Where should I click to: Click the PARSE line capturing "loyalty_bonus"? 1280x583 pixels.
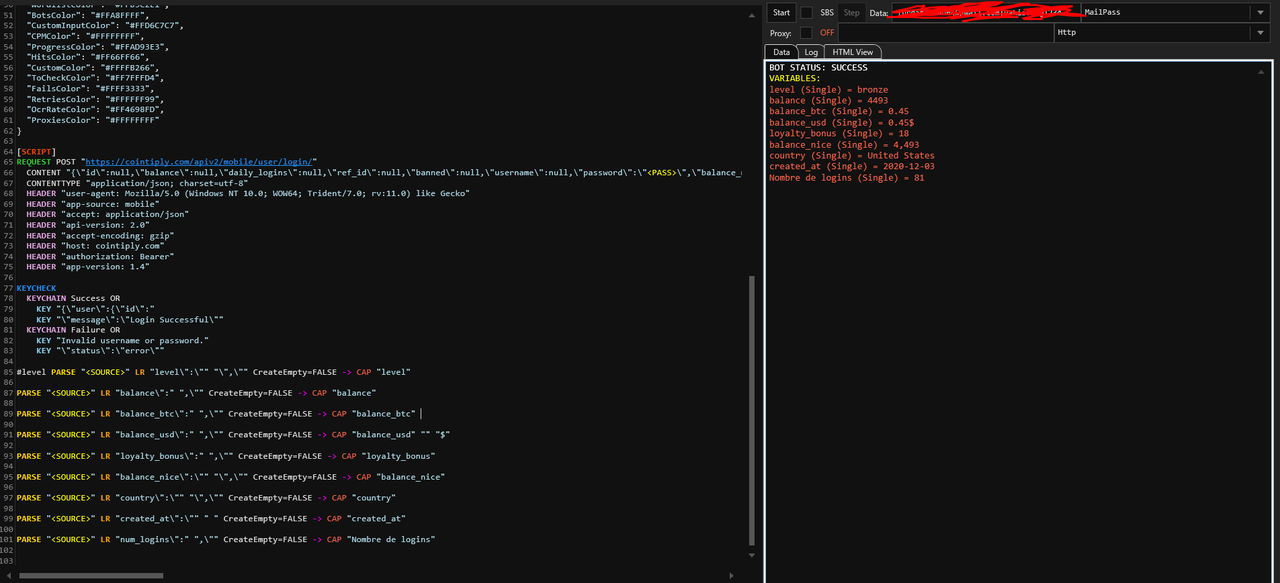tap(226, 456)
